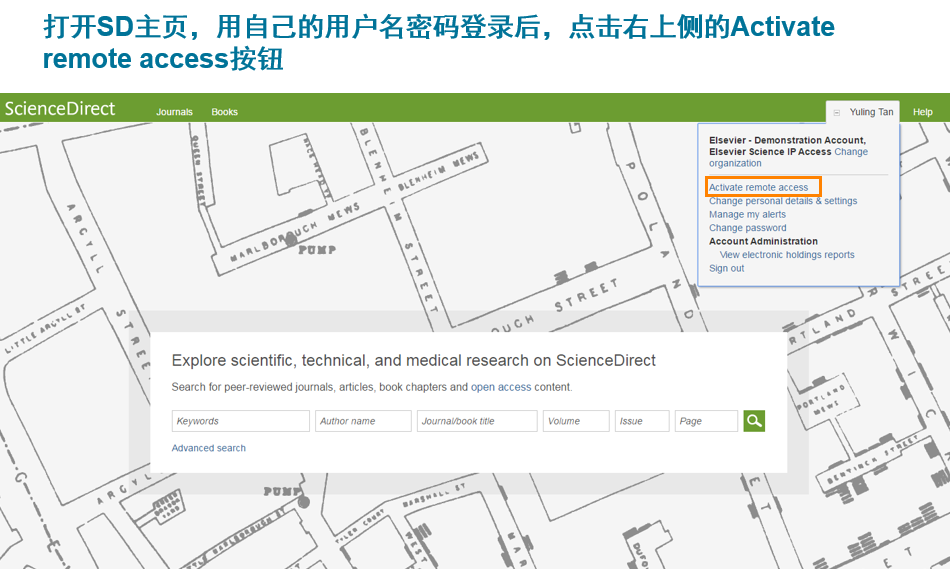Collapse the Yuling Tan user menu icon
Image resolution: width=950 pixels, height=569 pixels.
[837, 113]
